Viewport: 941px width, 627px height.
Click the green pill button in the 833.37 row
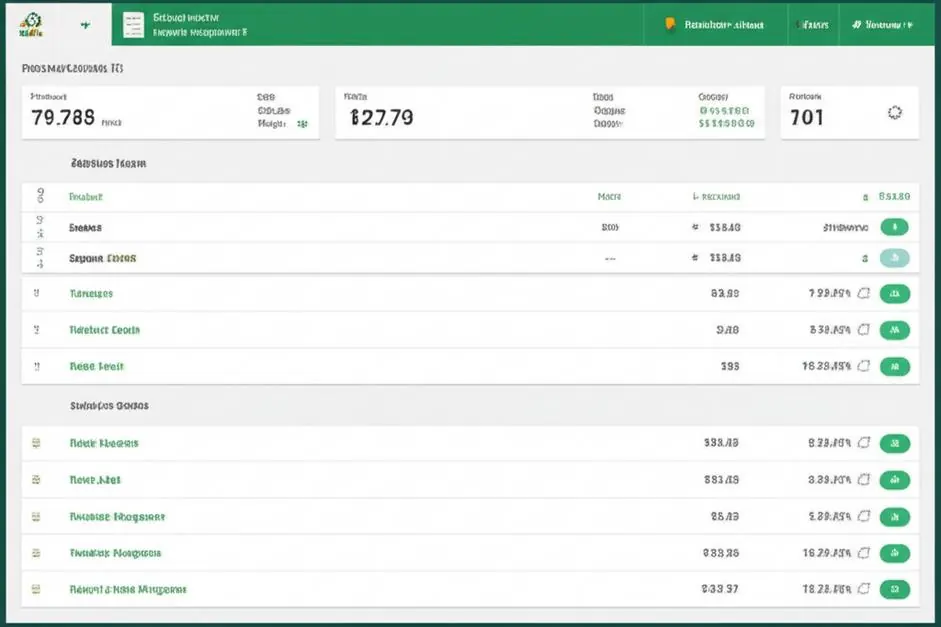[895, 590]
